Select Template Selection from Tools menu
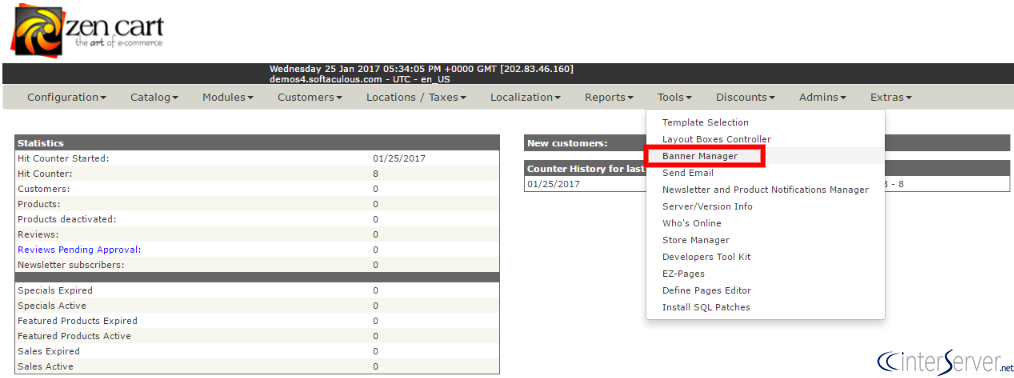The height and width of the screenshot is (378, 1014). (x=705, y=123)
